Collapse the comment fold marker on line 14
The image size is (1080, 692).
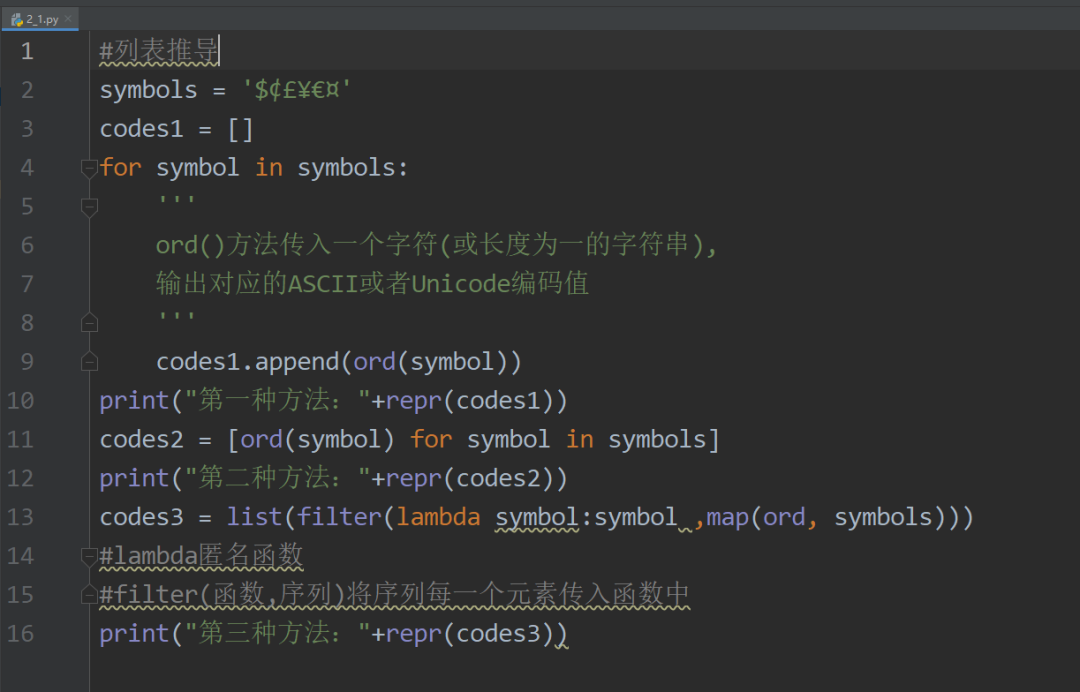tap(89, 555)
